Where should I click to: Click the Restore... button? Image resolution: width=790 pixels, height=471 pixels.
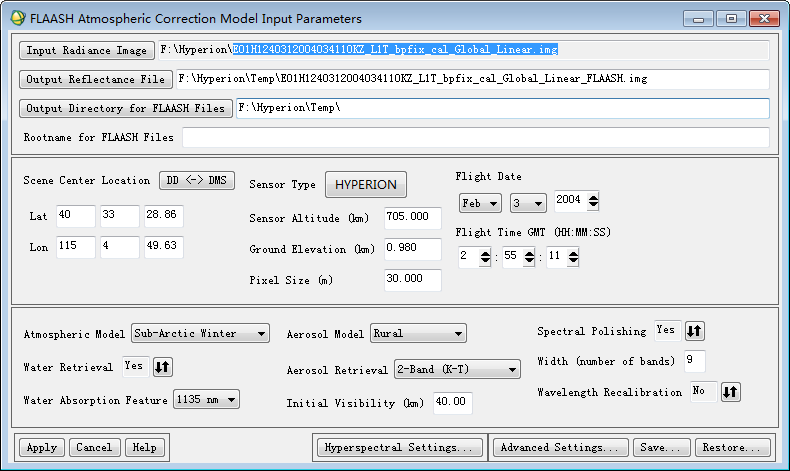pyautogui.click(x=733, y=447)
